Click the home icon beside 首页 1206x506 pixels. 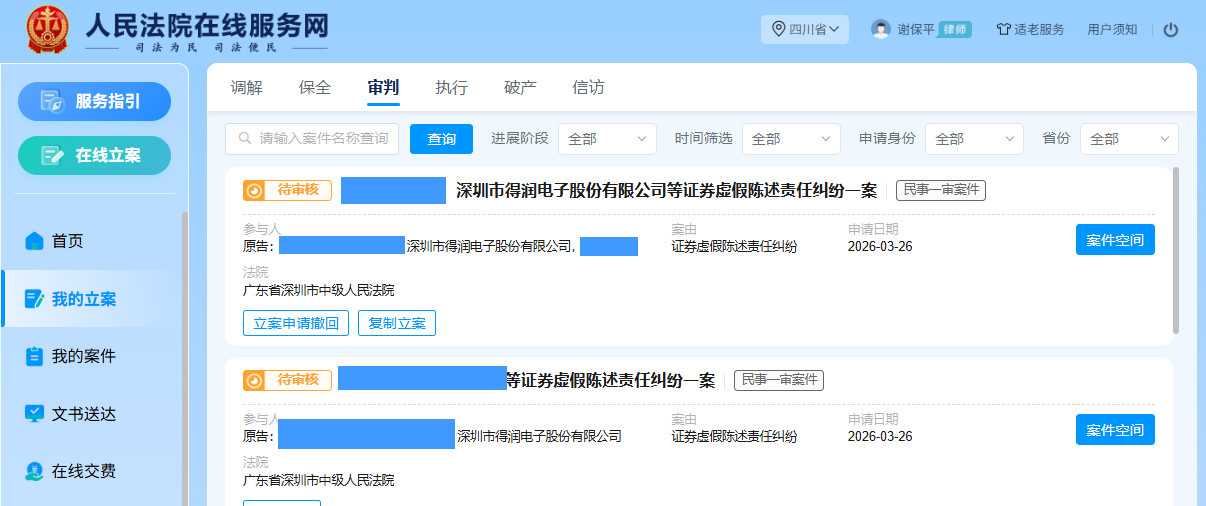[34, 240]
